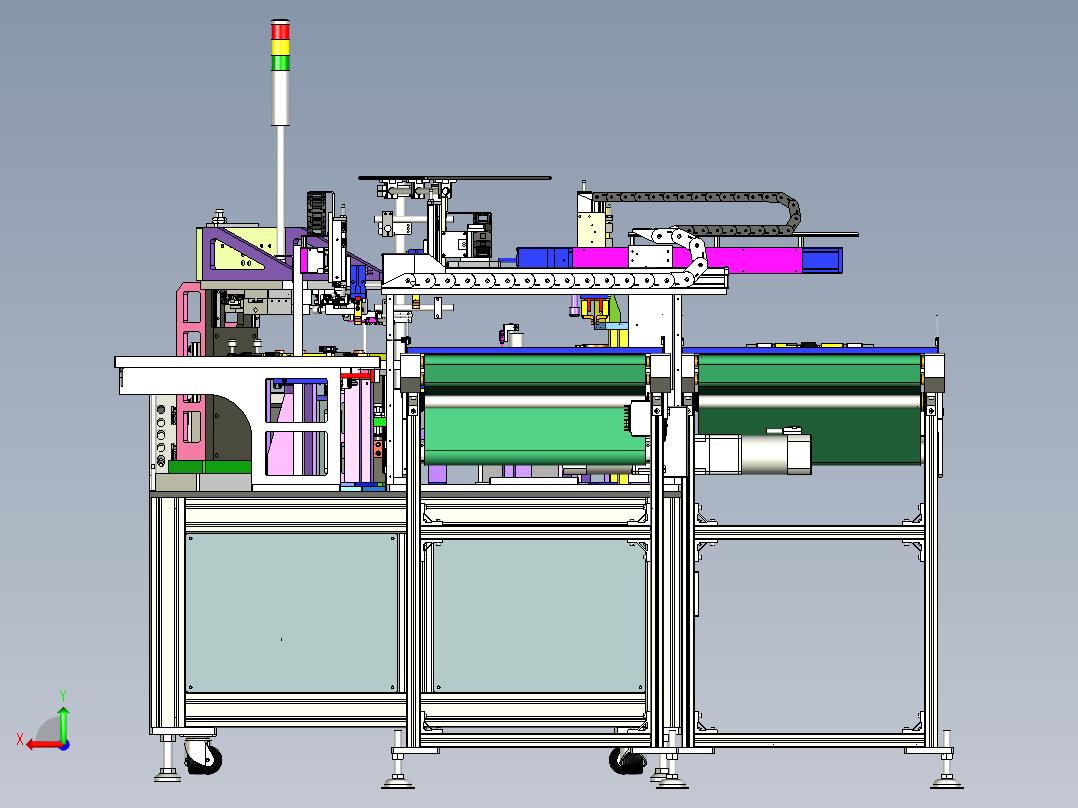The height and width of the screenshot is (808, 1078).
Task: Click the blue origin ball of the axis triad
Action: [64, 745]
